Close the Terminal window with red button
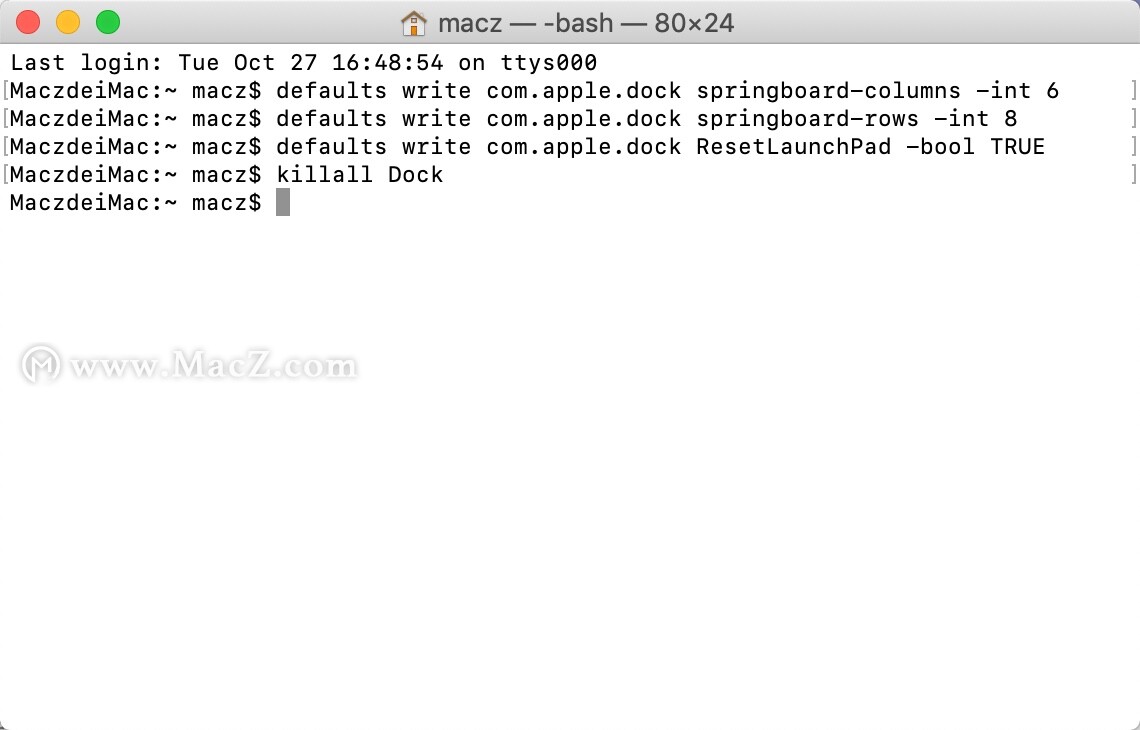The width and height of the screenshot is (1140, 730). (x=28, y=23)
